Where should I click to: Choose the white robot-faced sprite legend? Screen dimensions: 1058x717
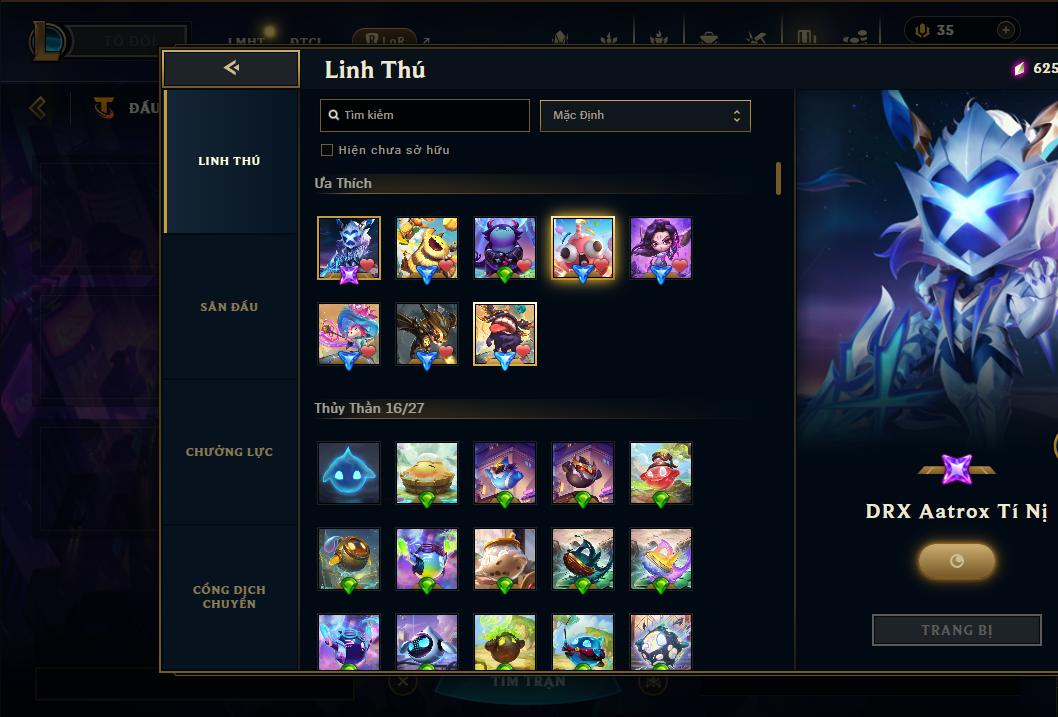point(426,641)
